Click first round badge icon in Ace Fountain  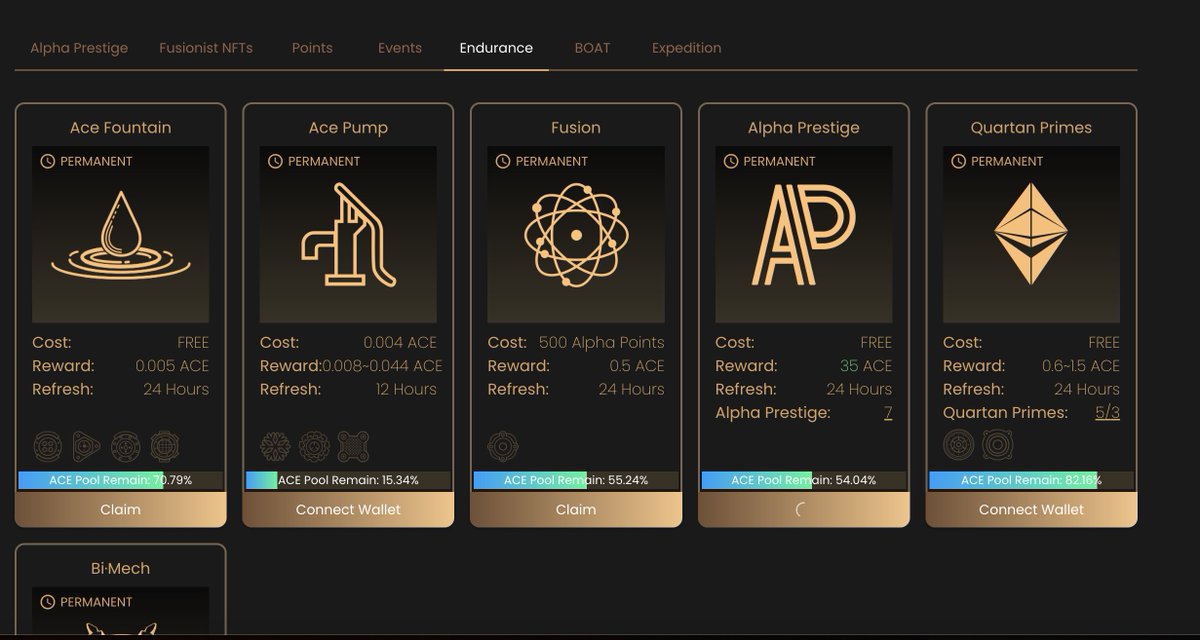coord(47,446)
